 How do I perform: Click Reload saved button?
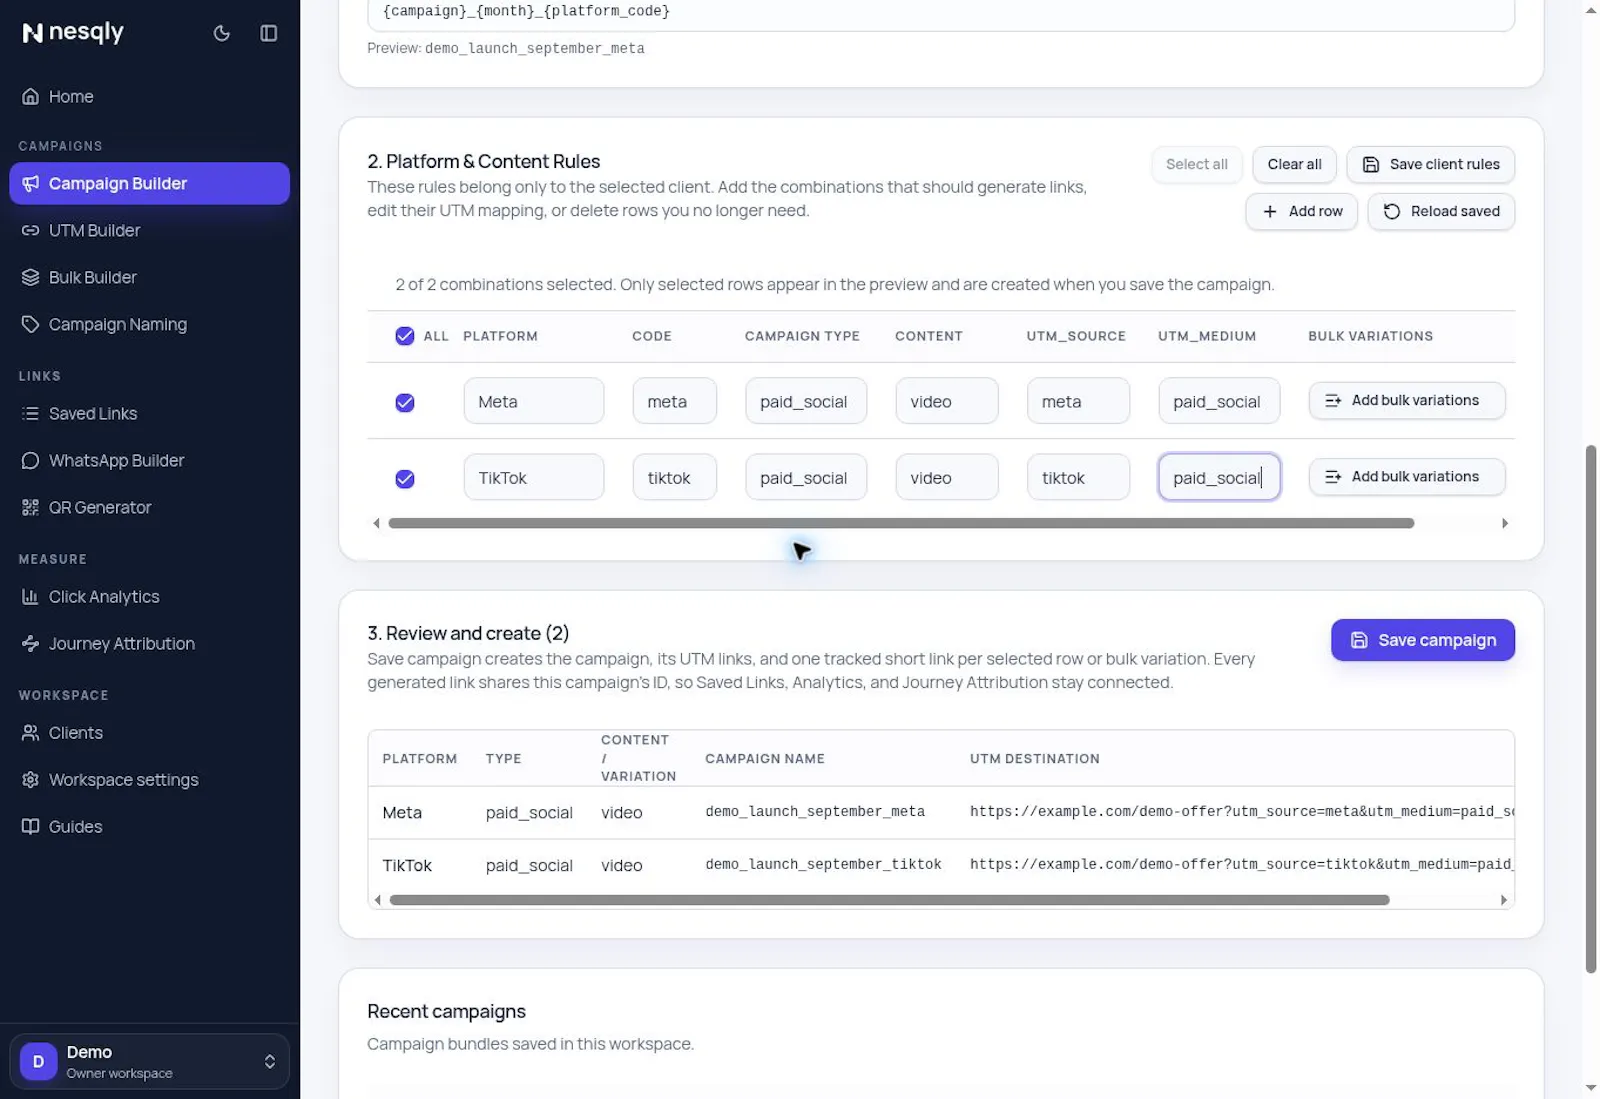click(1441, 211)
